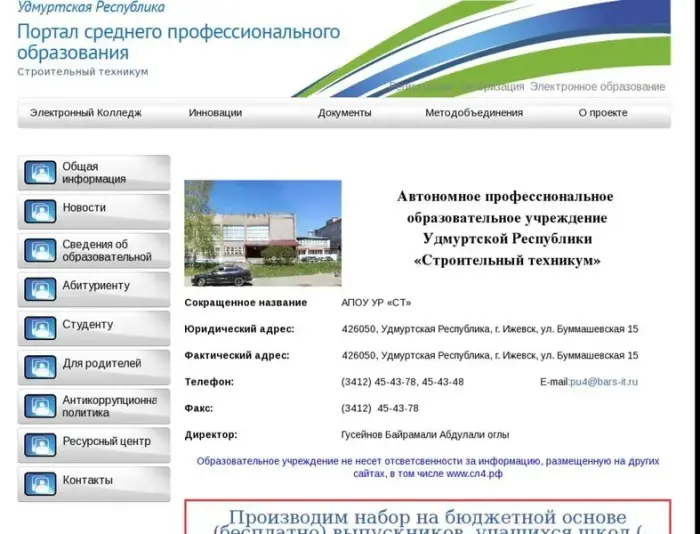The height and width of the screenshot is (534, 700).
Task: Click the Контакты sidebar icon
Action: coord(40,485)
